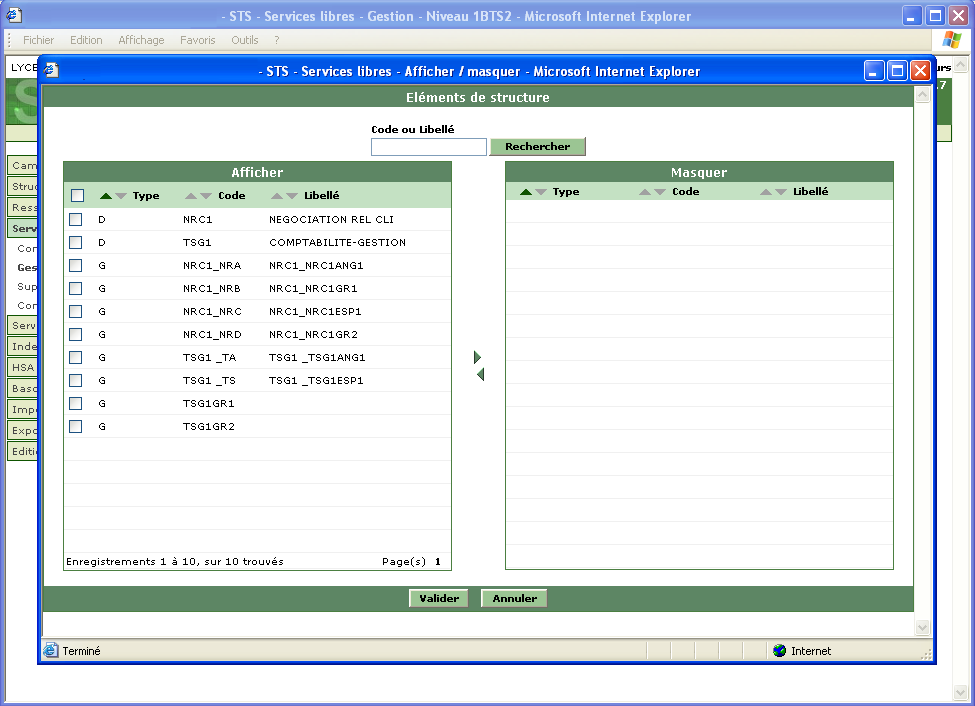Sort Masquer list by Code ascending
The image size is (975, 706).
click(x=645, y=192)
